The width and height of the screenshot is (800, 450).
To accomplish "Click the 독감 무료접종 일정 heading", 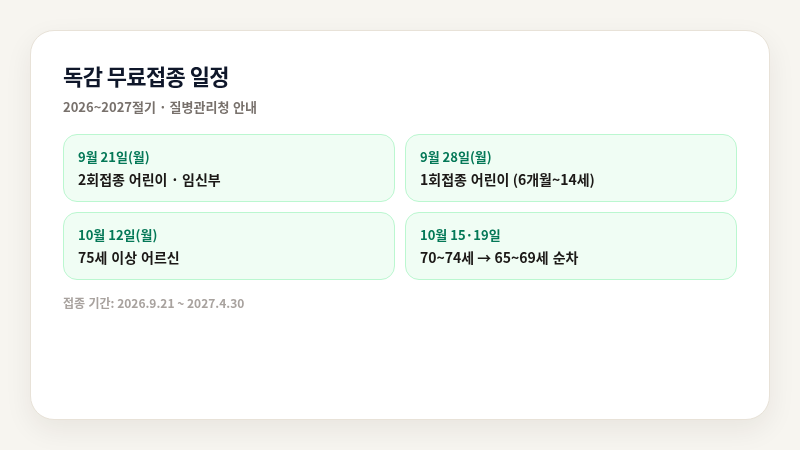I will pyautogui.click(x=146, y=78).
